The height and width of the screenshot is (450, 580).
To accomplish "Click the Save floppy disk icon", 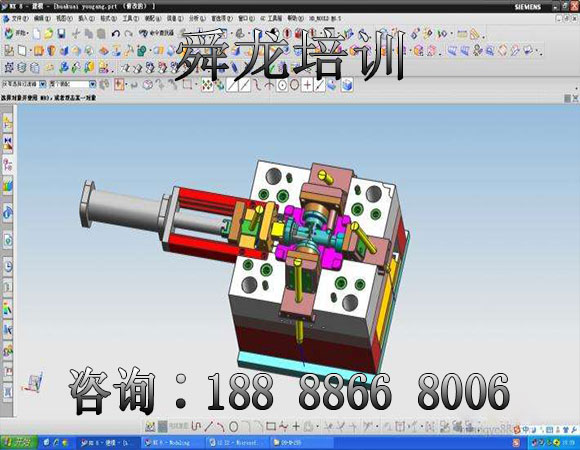I will click(x=61, y=34).
